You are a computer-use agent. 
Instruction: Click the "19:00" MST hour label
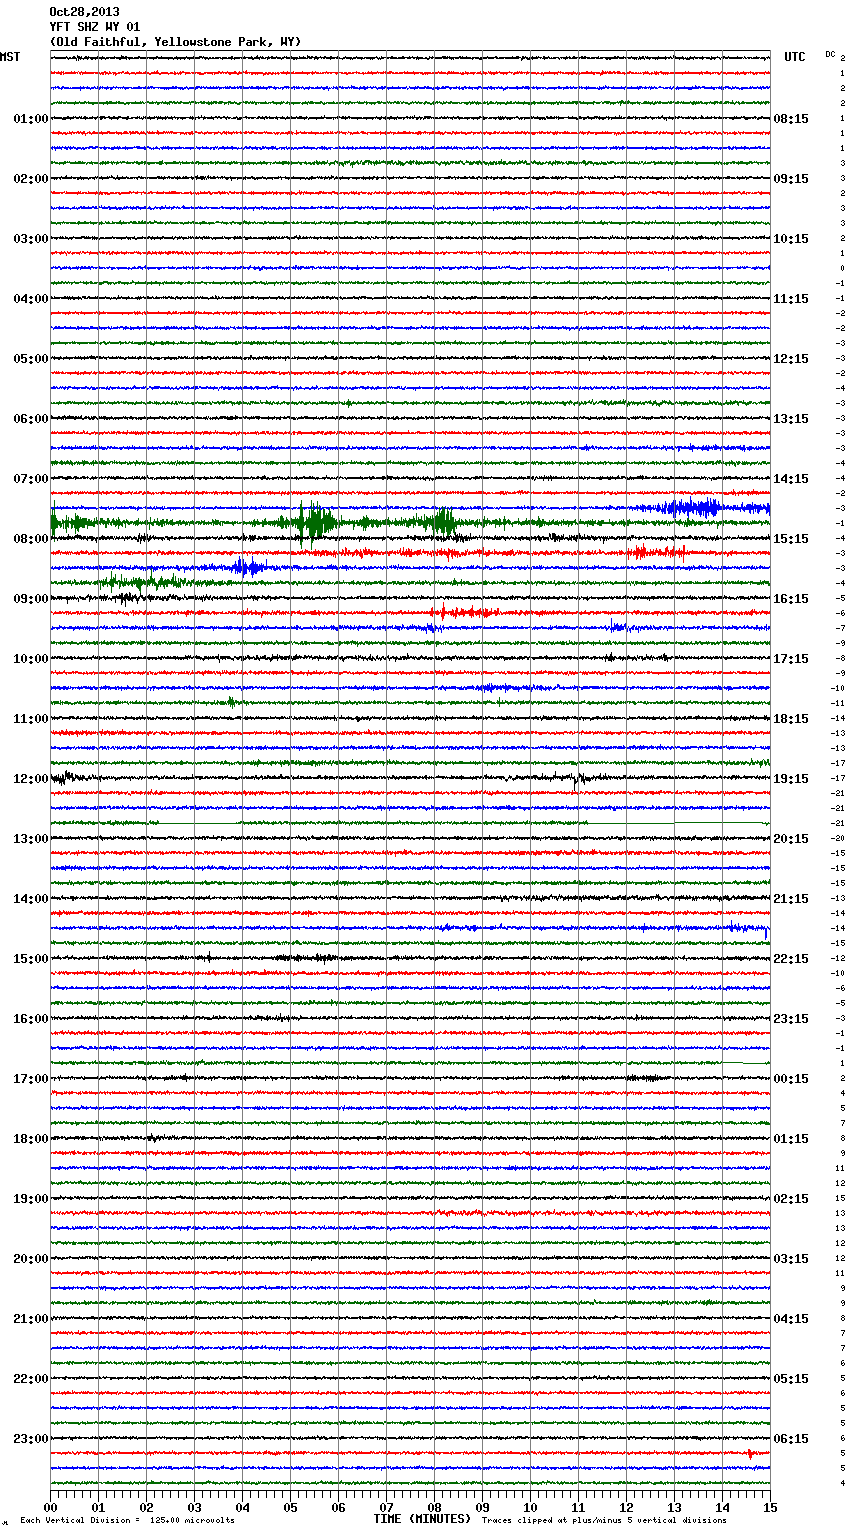click(31, 1199)
